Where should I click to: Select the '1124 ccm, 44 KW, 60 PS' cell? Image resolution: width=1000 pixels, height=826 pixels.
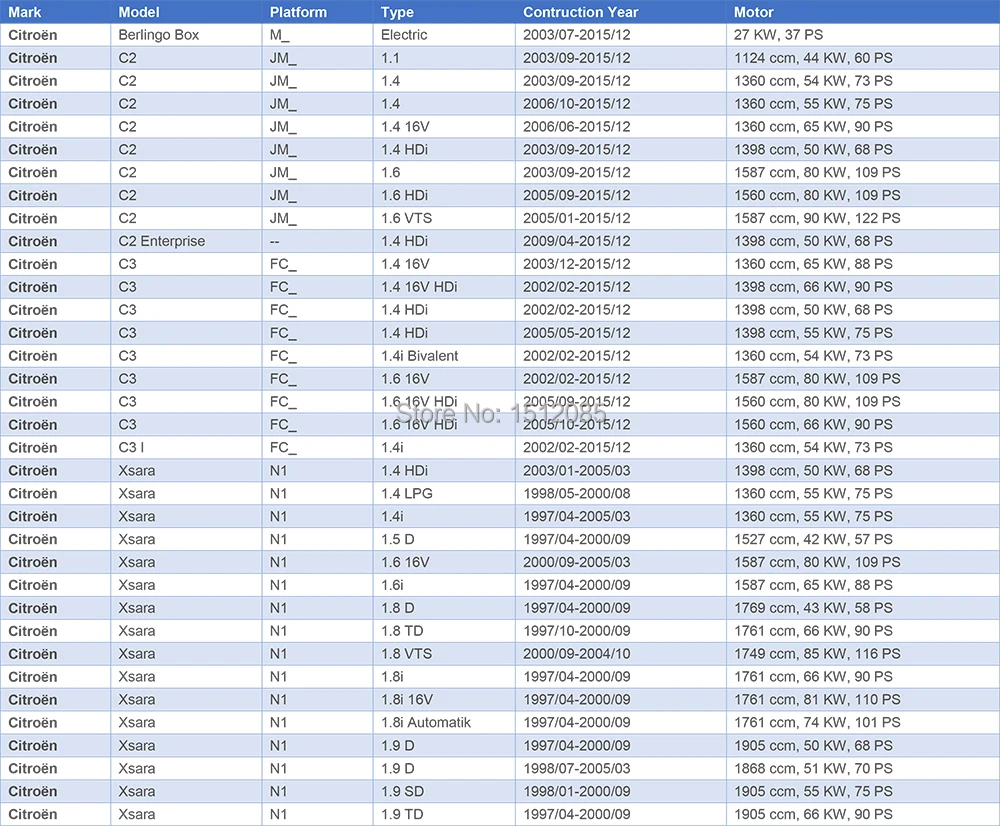[x=863, y=58]
